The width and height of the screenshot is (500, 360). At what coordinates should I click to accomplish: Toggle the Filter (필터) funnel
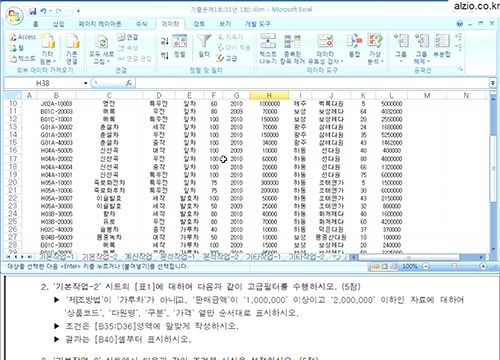pos(204,46)
